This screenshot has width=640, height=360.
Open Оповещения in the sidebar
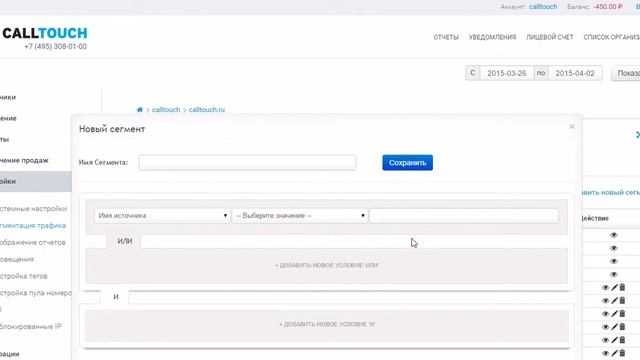17,259
